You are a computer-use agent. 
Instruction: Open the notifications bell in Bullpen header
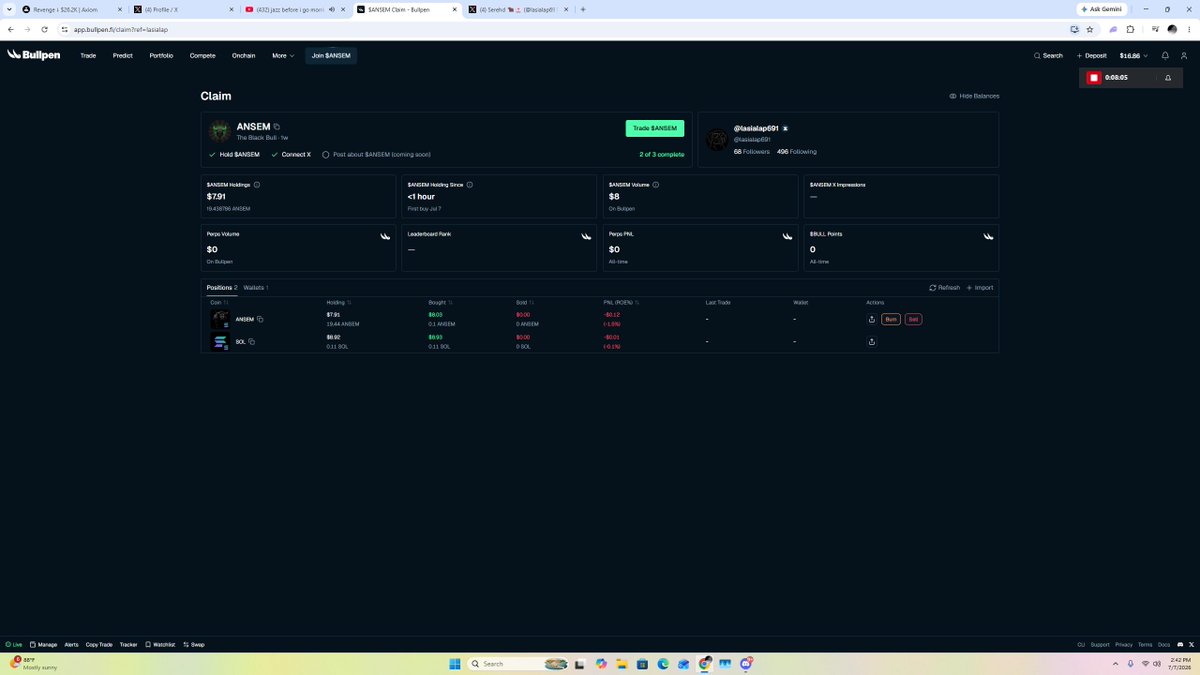(x=1165, y=56)
